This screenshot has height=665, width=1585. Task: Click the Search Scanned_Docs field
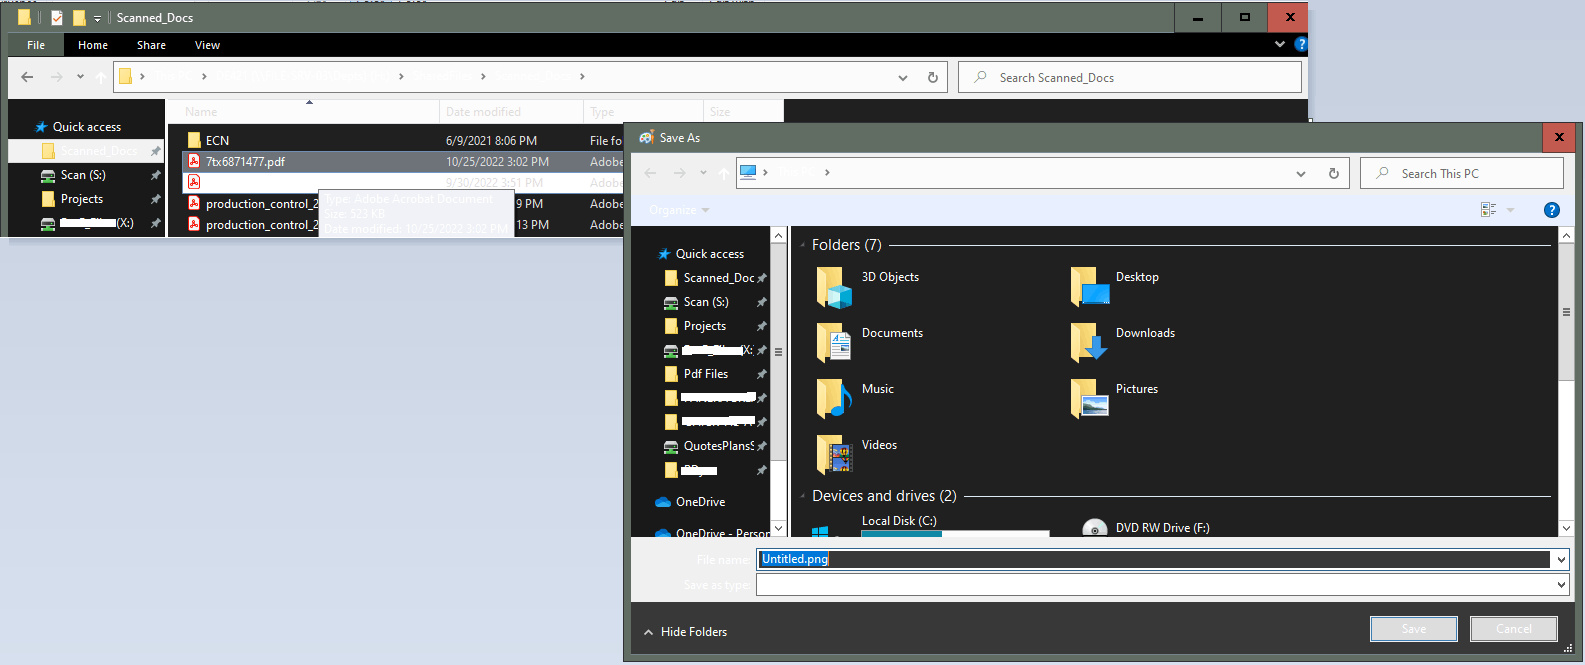click(x=1130, y=77)
